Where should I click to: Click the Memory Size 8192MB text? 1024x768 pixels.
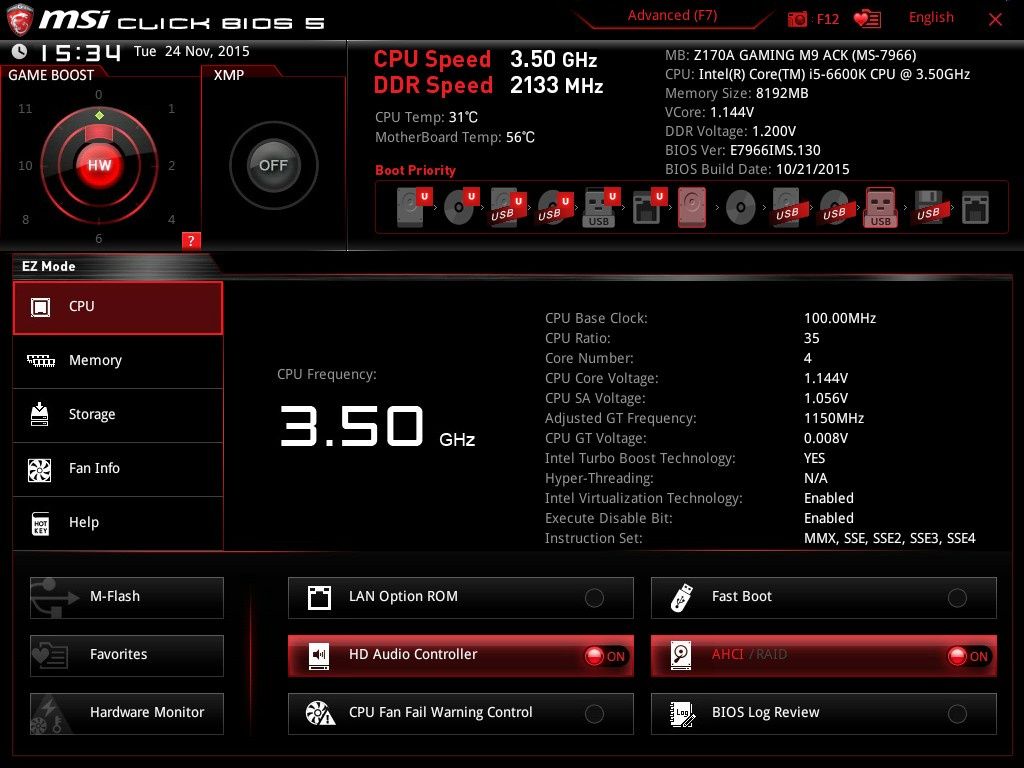(x=737, y=93)
